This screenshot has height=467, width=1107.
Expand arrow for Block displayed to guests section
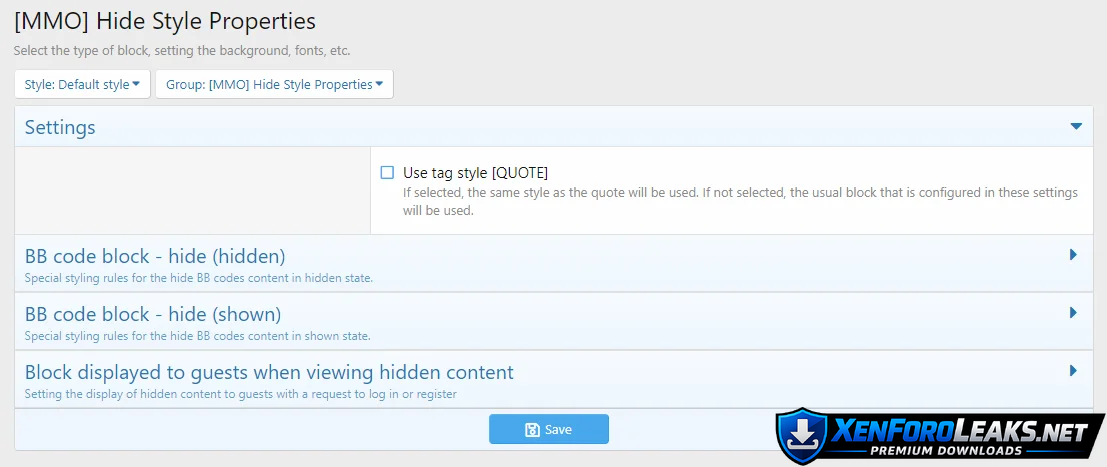pyautogui.click(x=1073, y=371)
